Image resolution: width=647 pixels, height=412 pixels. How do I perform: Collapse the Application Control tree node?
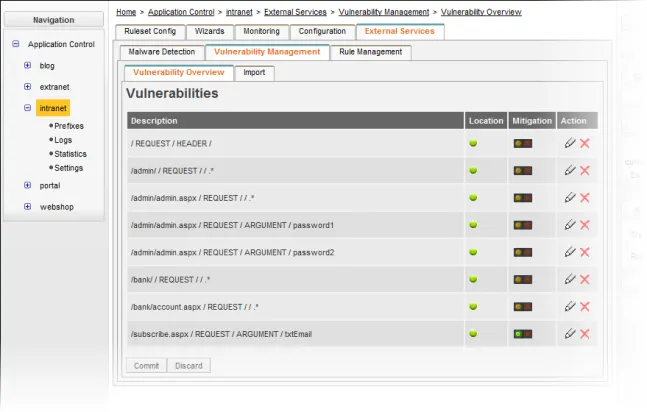click(16, 44)
